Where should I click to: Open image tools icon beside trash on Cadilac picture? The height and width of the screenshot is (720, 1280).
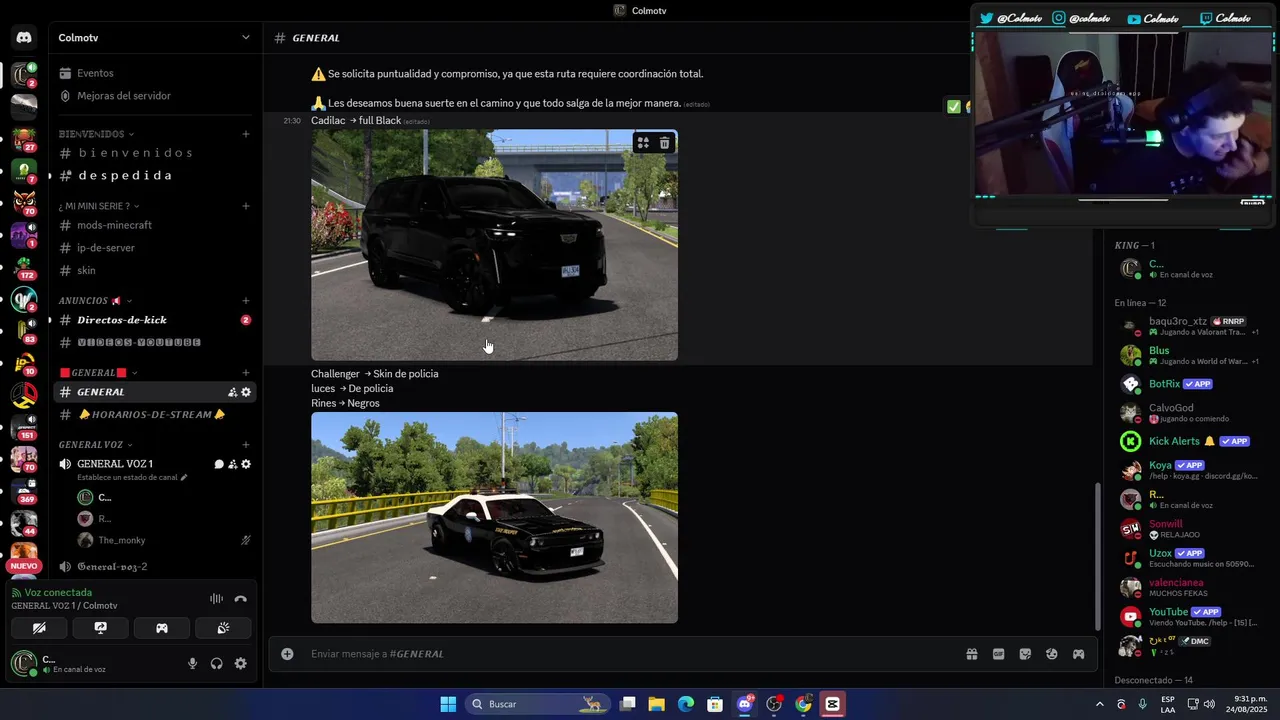643,143
